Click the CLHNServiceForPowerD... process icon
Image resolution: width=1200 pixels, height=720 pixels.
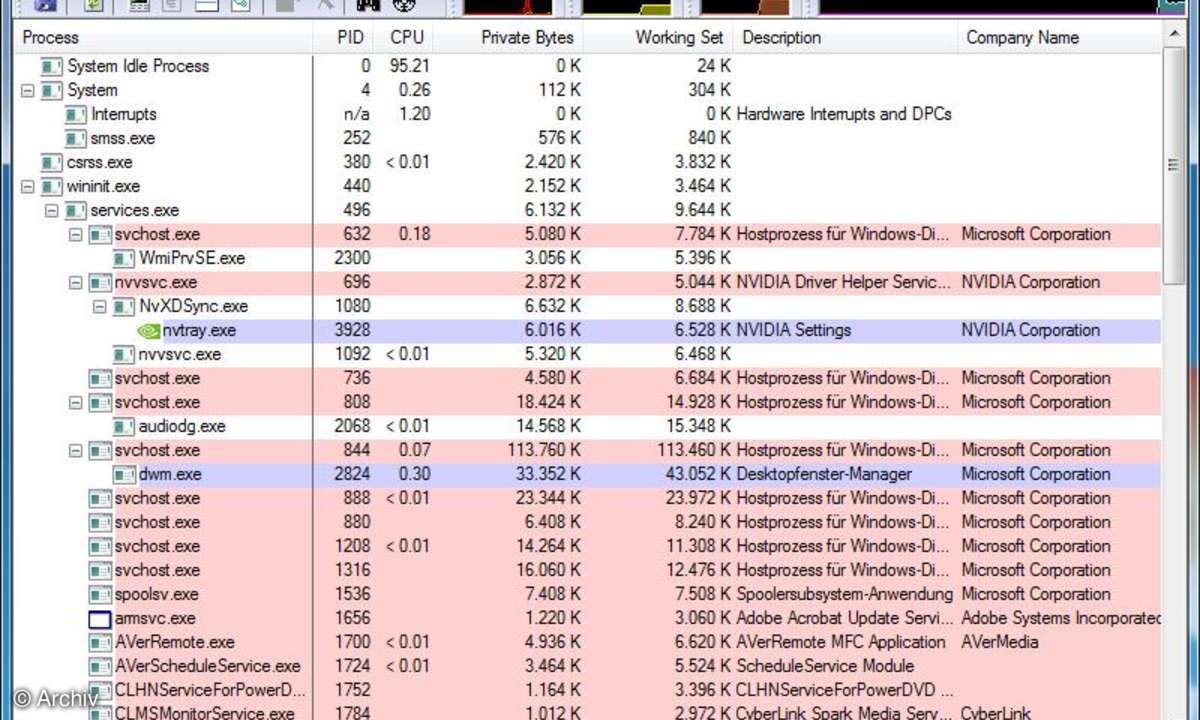click(x=100, y=690)
